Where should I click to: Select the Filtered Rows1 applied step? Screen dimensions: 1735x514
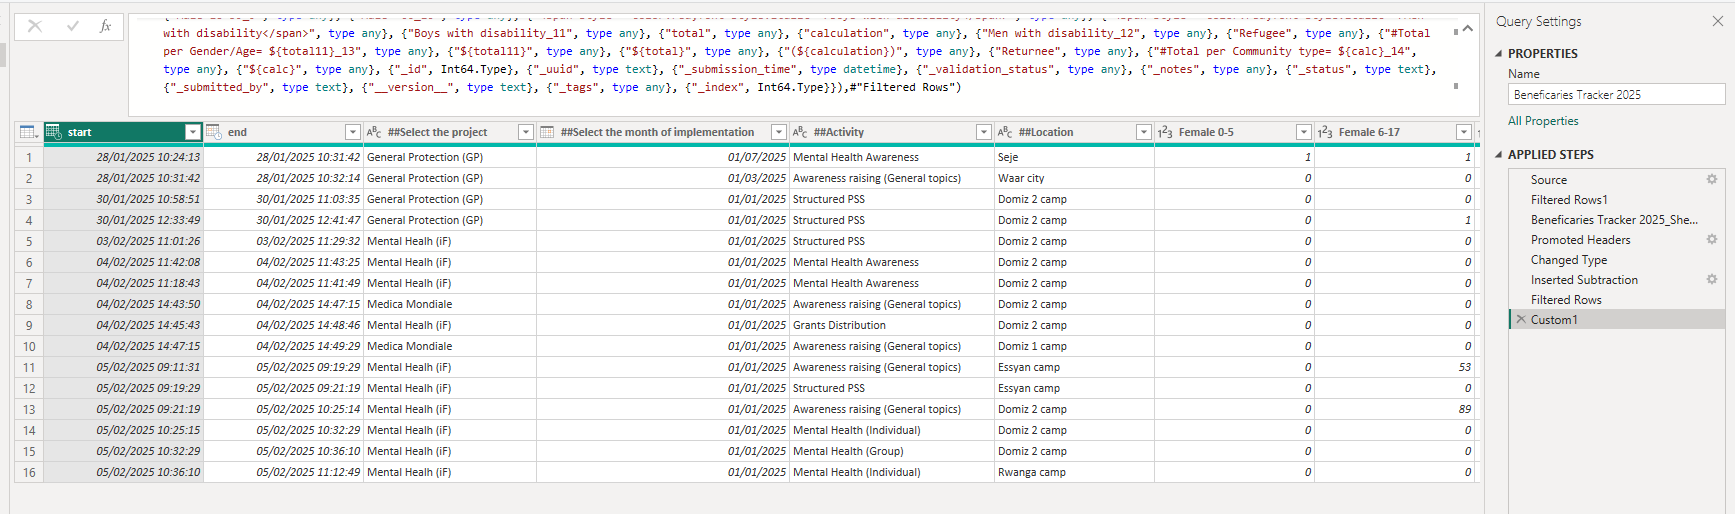(1568, 199)
